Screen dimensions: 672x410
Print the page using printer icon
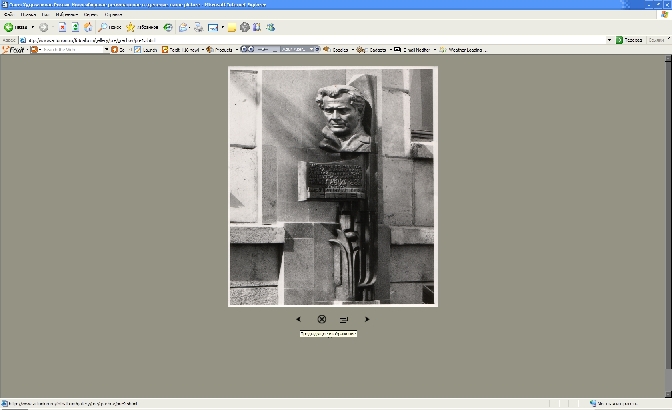pos(198,27)
